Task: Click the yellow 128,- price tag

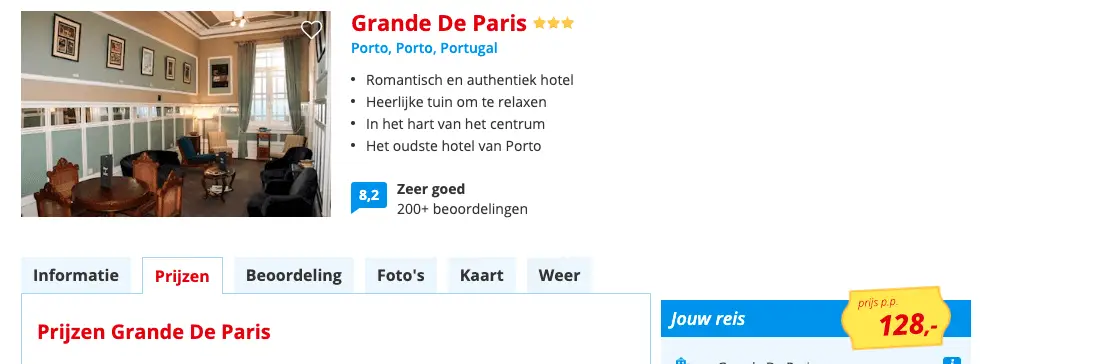Action: (896, 318)
